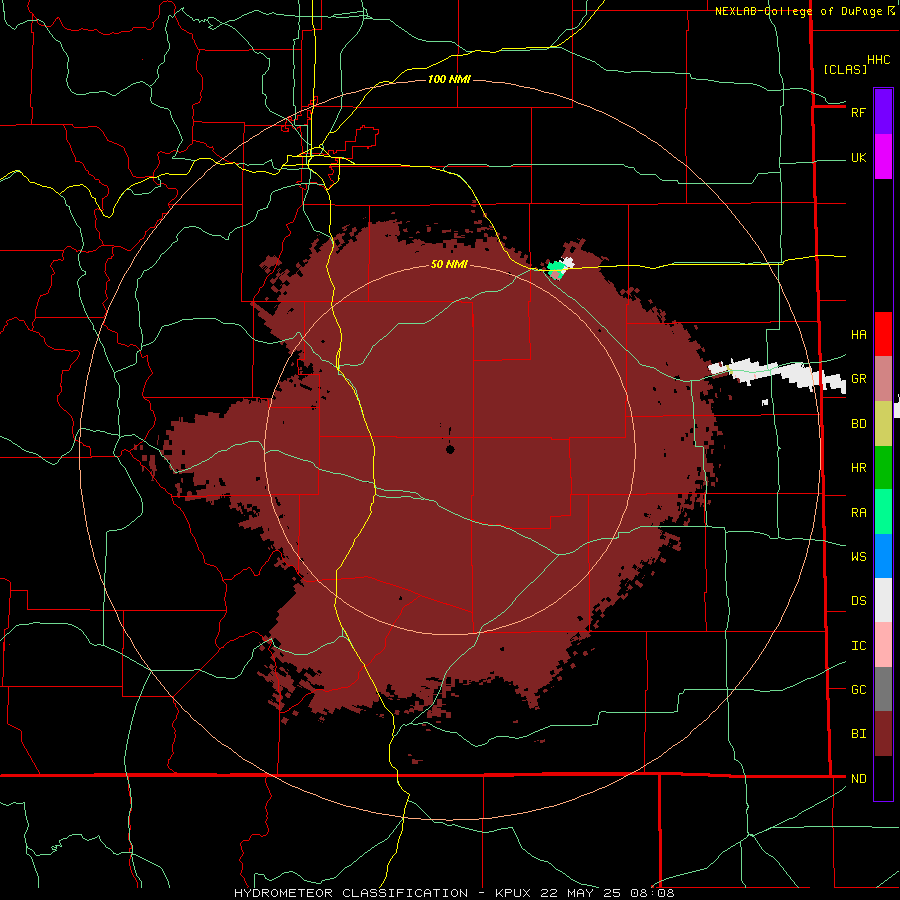Screen dimensions: 900x900
Task: Click the 'BI' legend label text
Action: coord(858,734)
